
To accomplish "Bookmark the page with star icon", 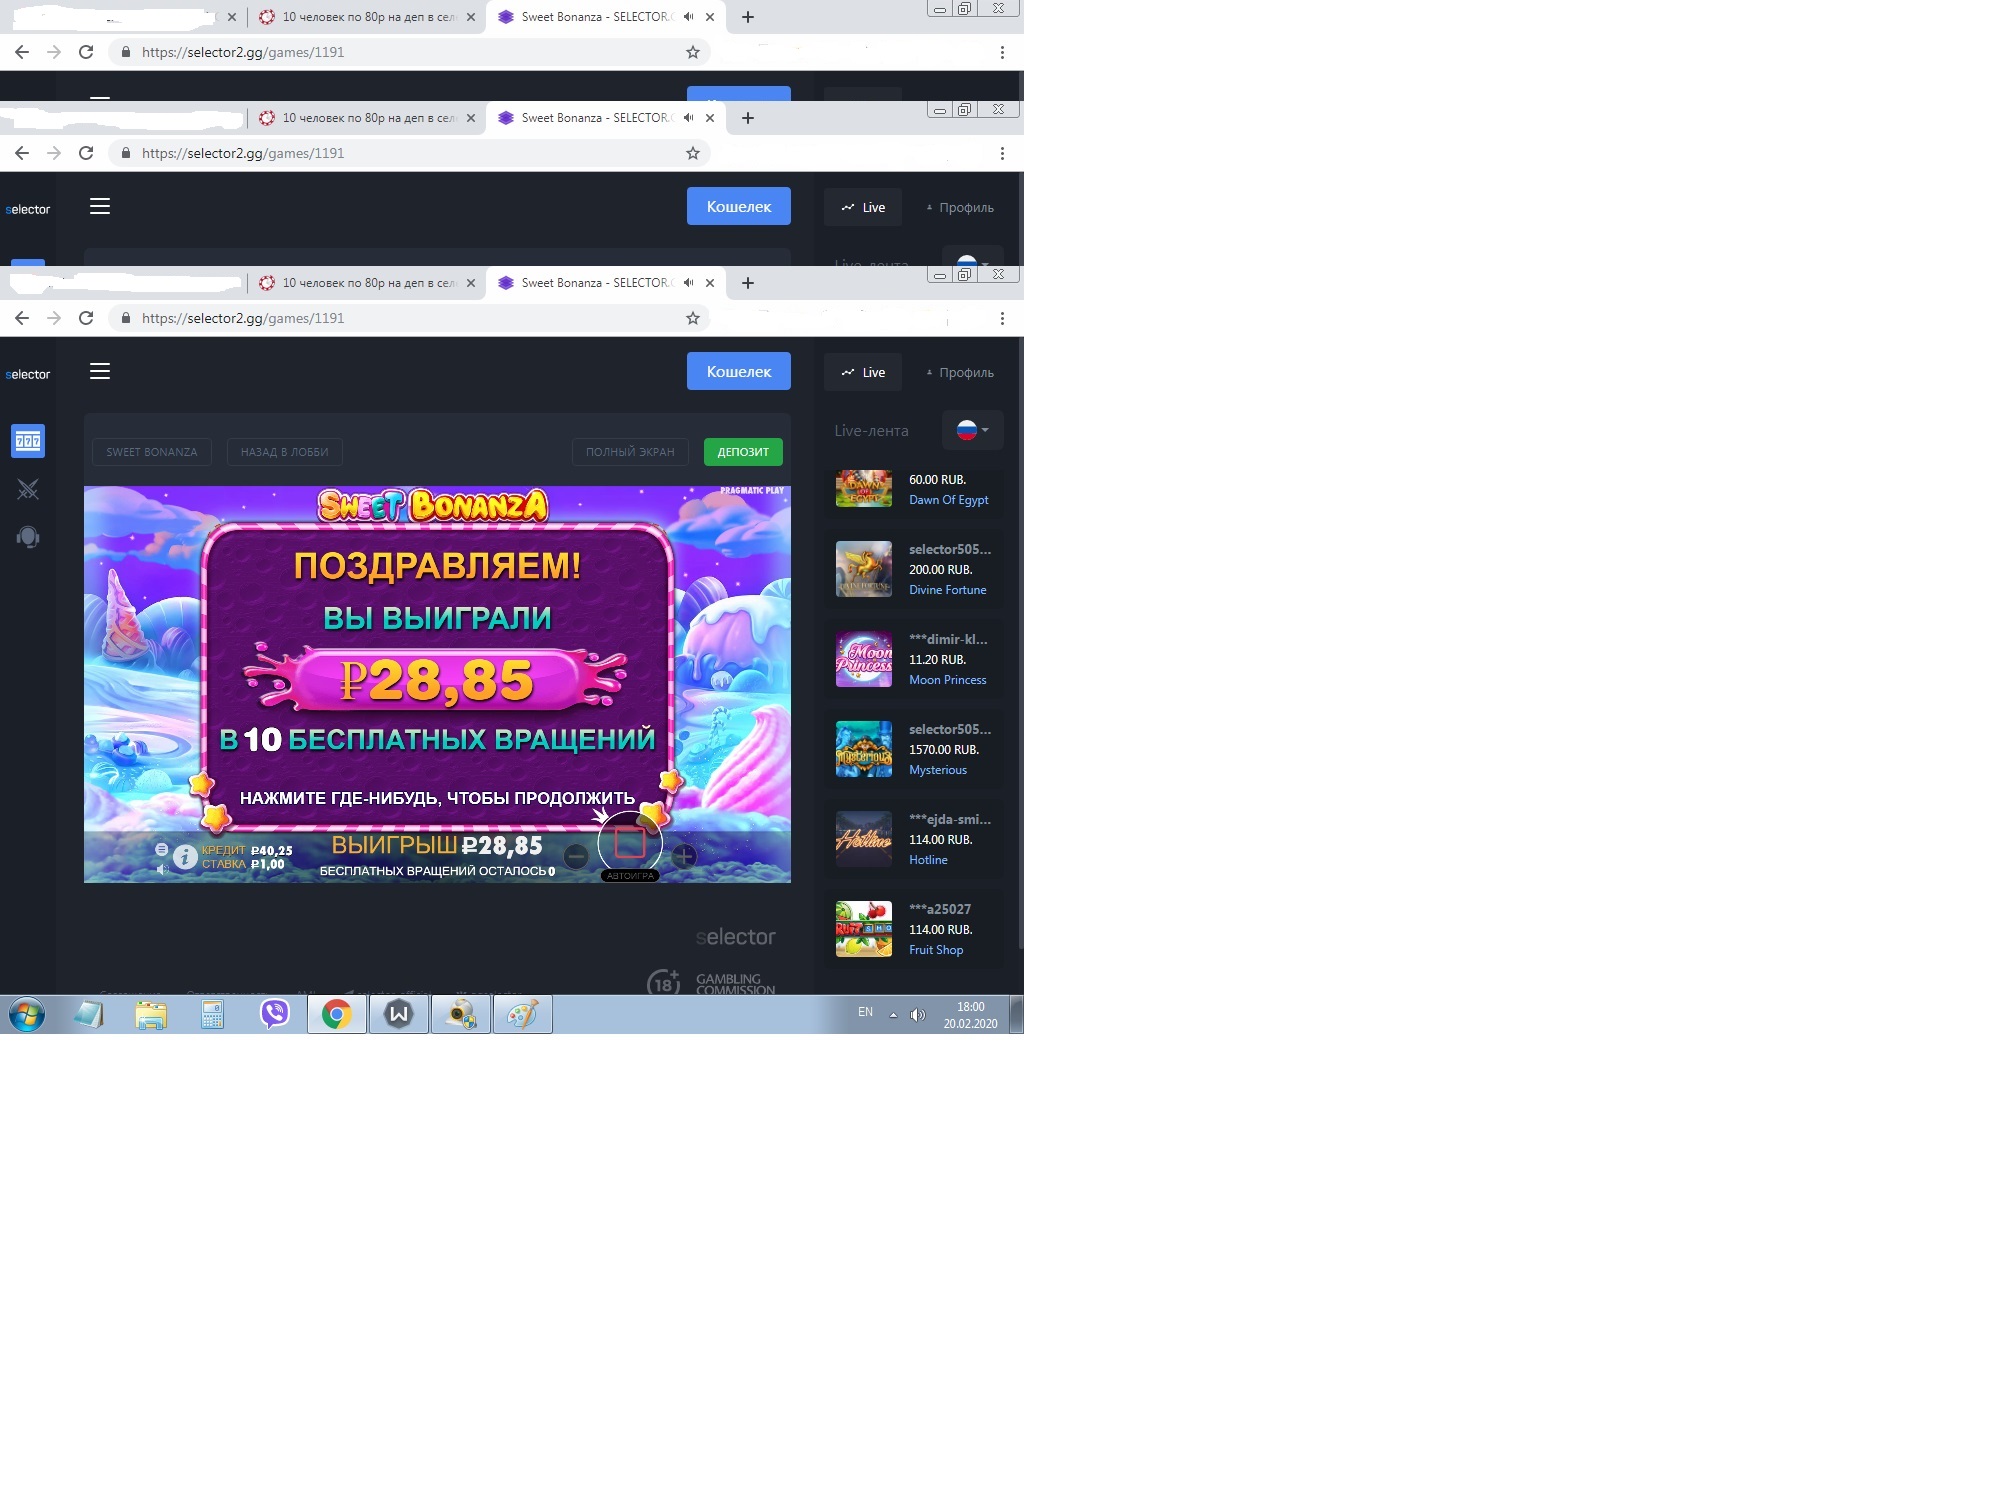I will click(x=692, y=318).
